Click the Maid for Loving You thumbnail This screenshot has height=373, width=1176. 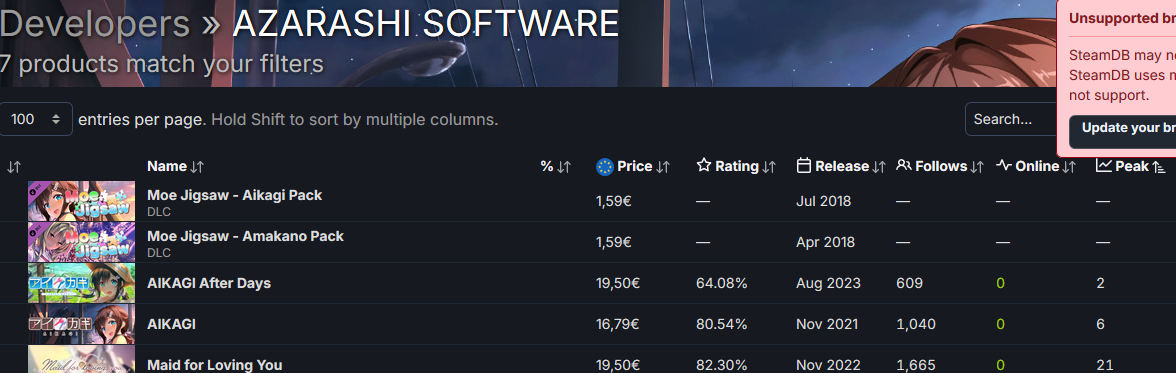[x=82, y=359]
